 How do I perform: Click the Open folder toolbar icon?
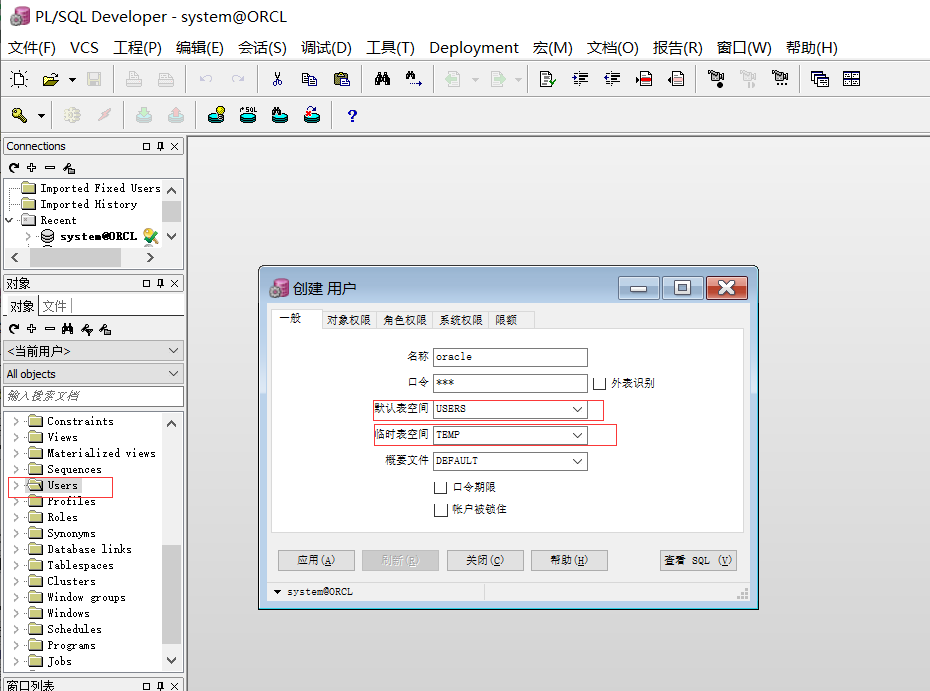pyautogui.click(x=50, y=79)
